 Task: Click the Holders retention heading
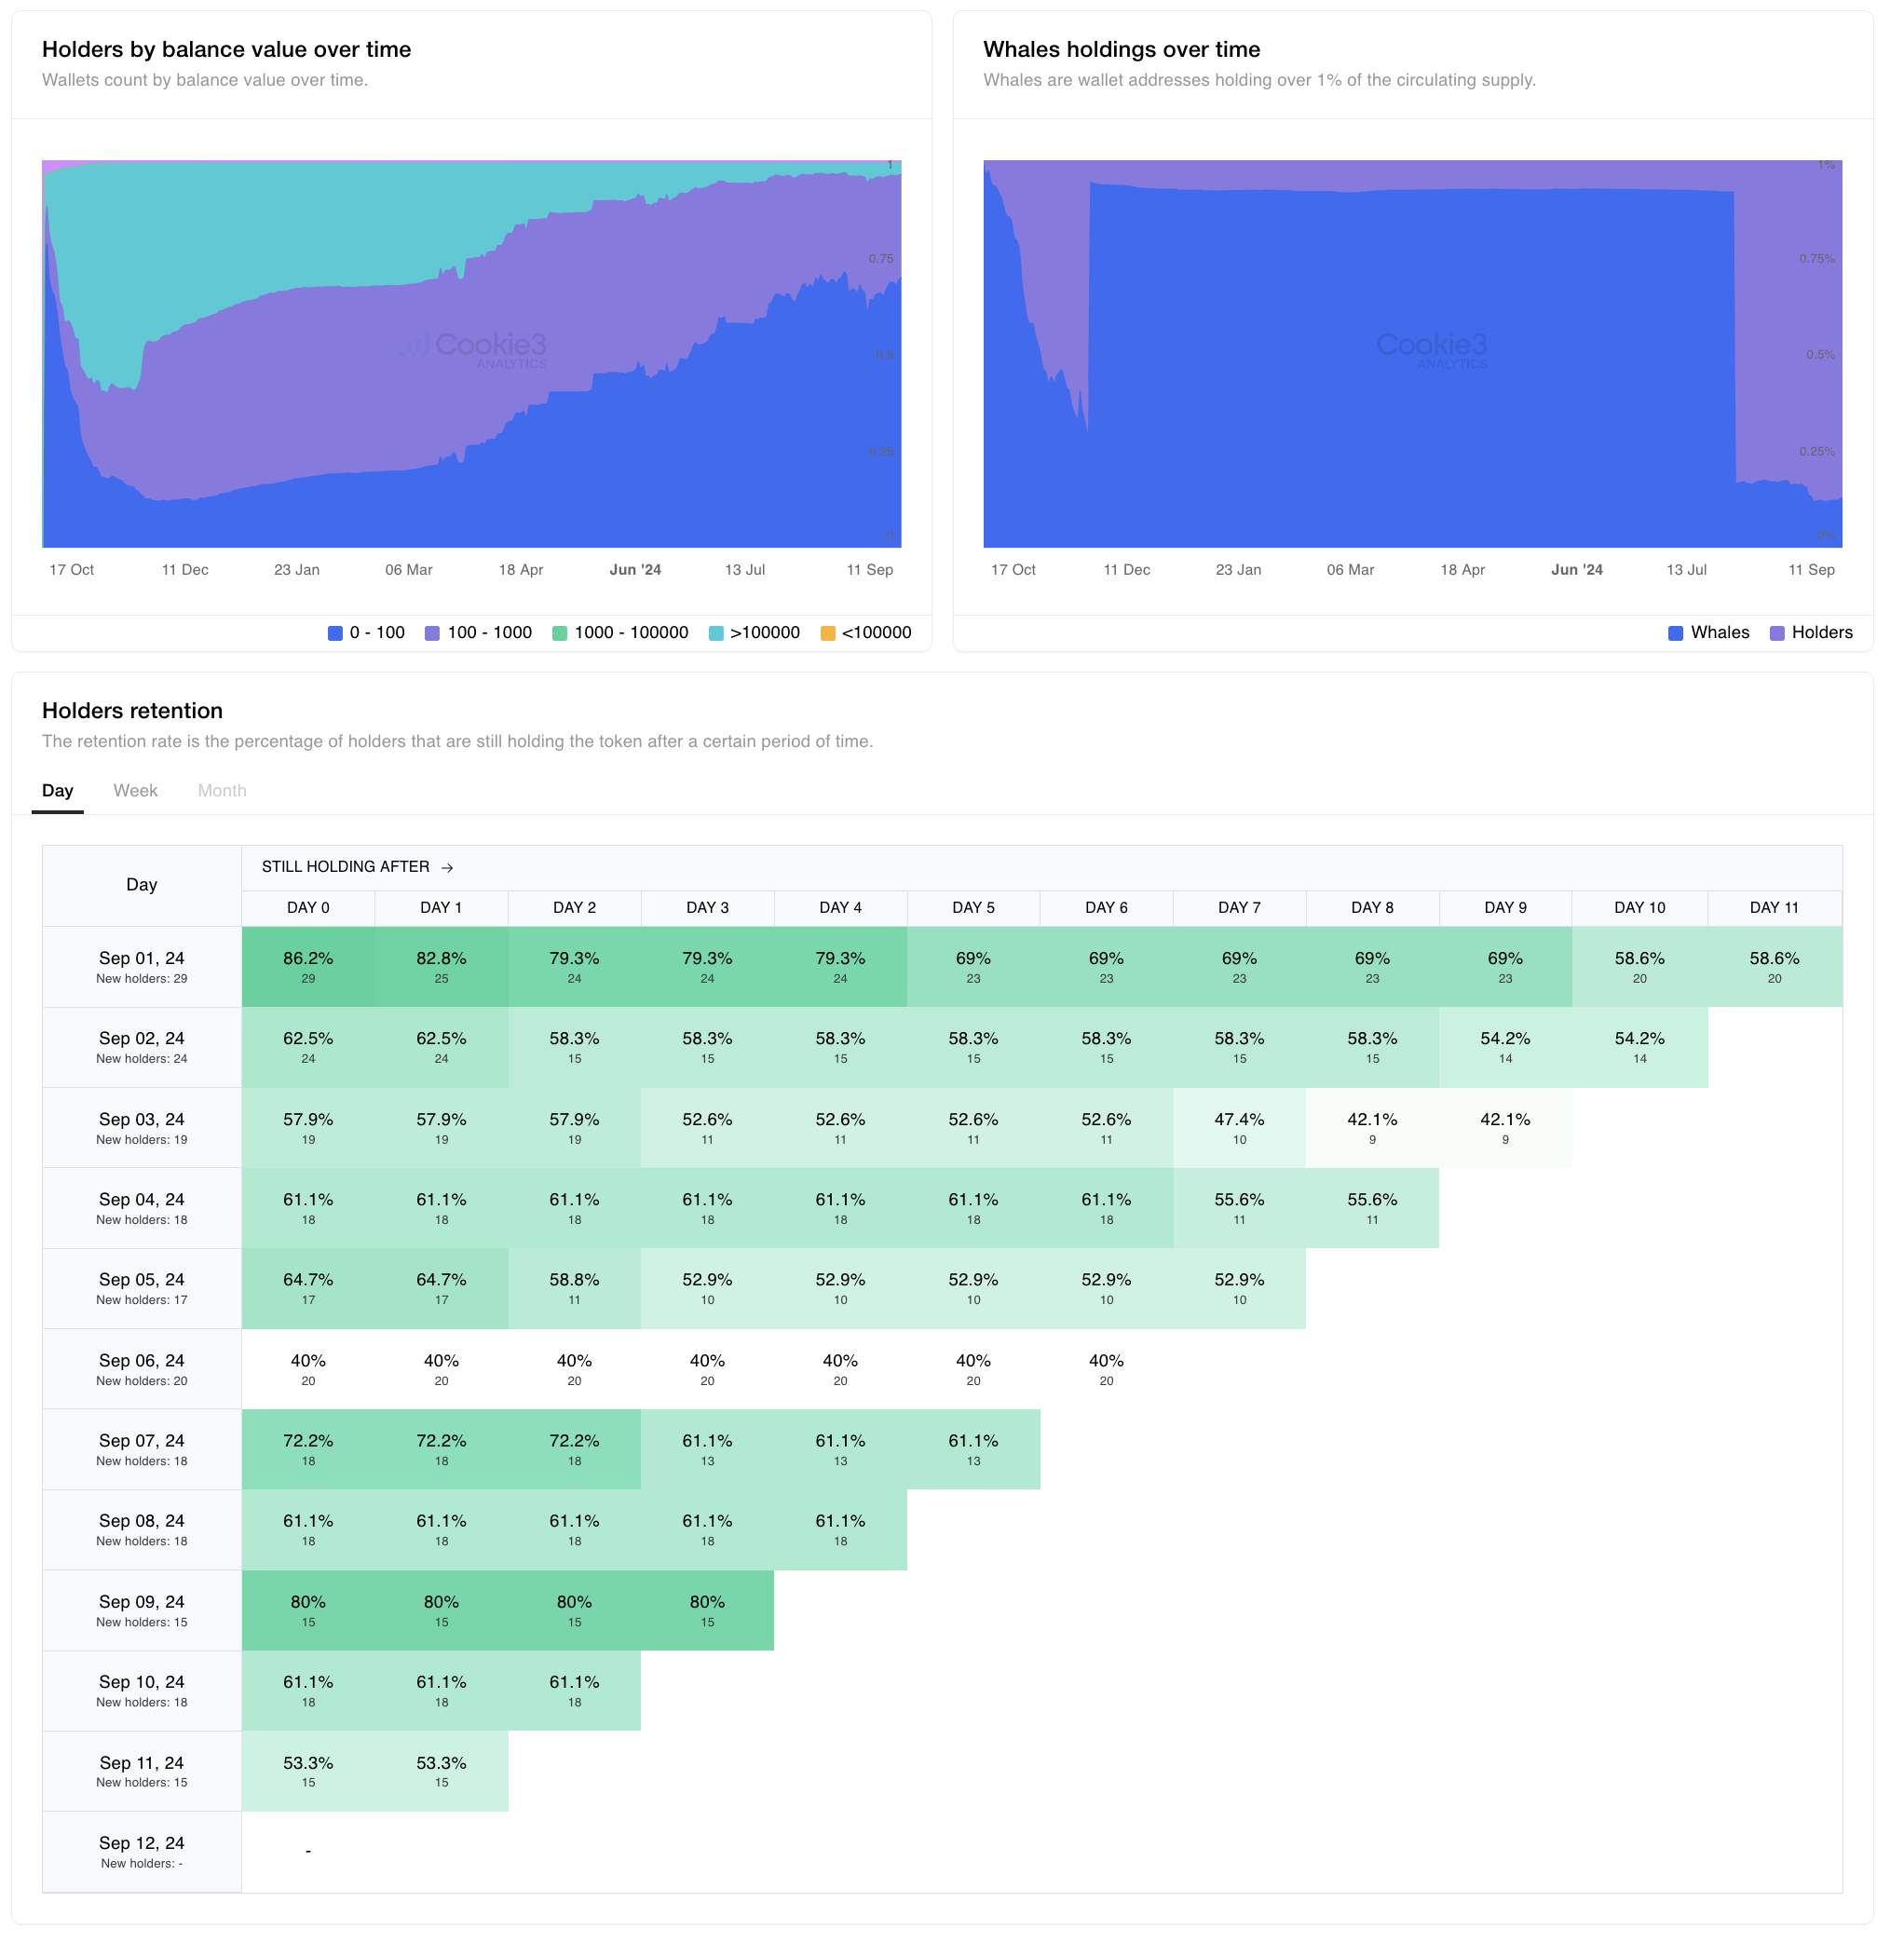(x=132, y=711)
